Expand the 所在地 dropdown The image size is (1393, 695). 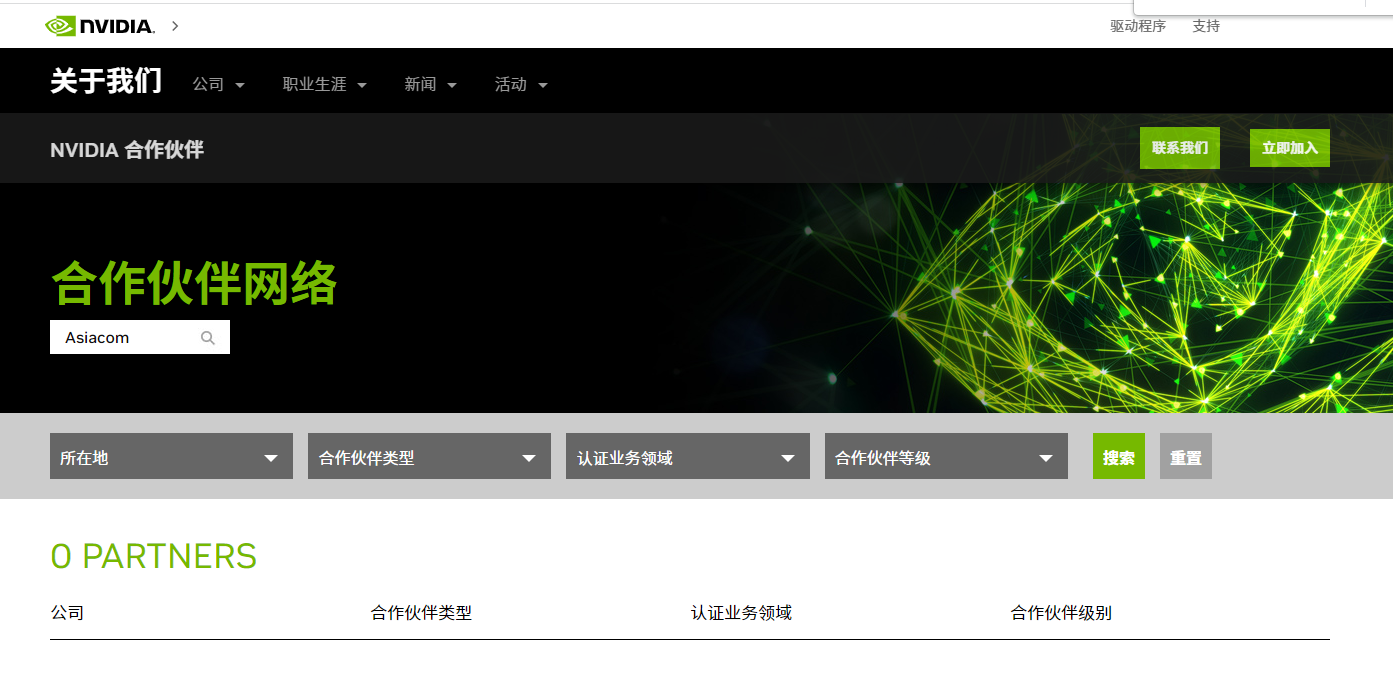pyautogui.click(x=171, y=456)
